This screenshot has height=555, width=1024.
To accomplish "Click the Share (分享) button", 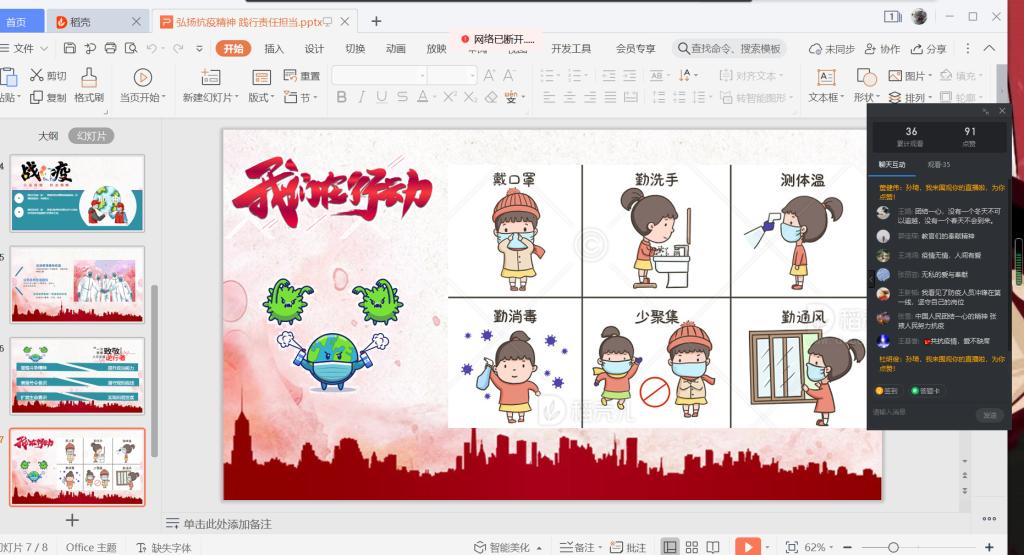I will tap(927, 48).
